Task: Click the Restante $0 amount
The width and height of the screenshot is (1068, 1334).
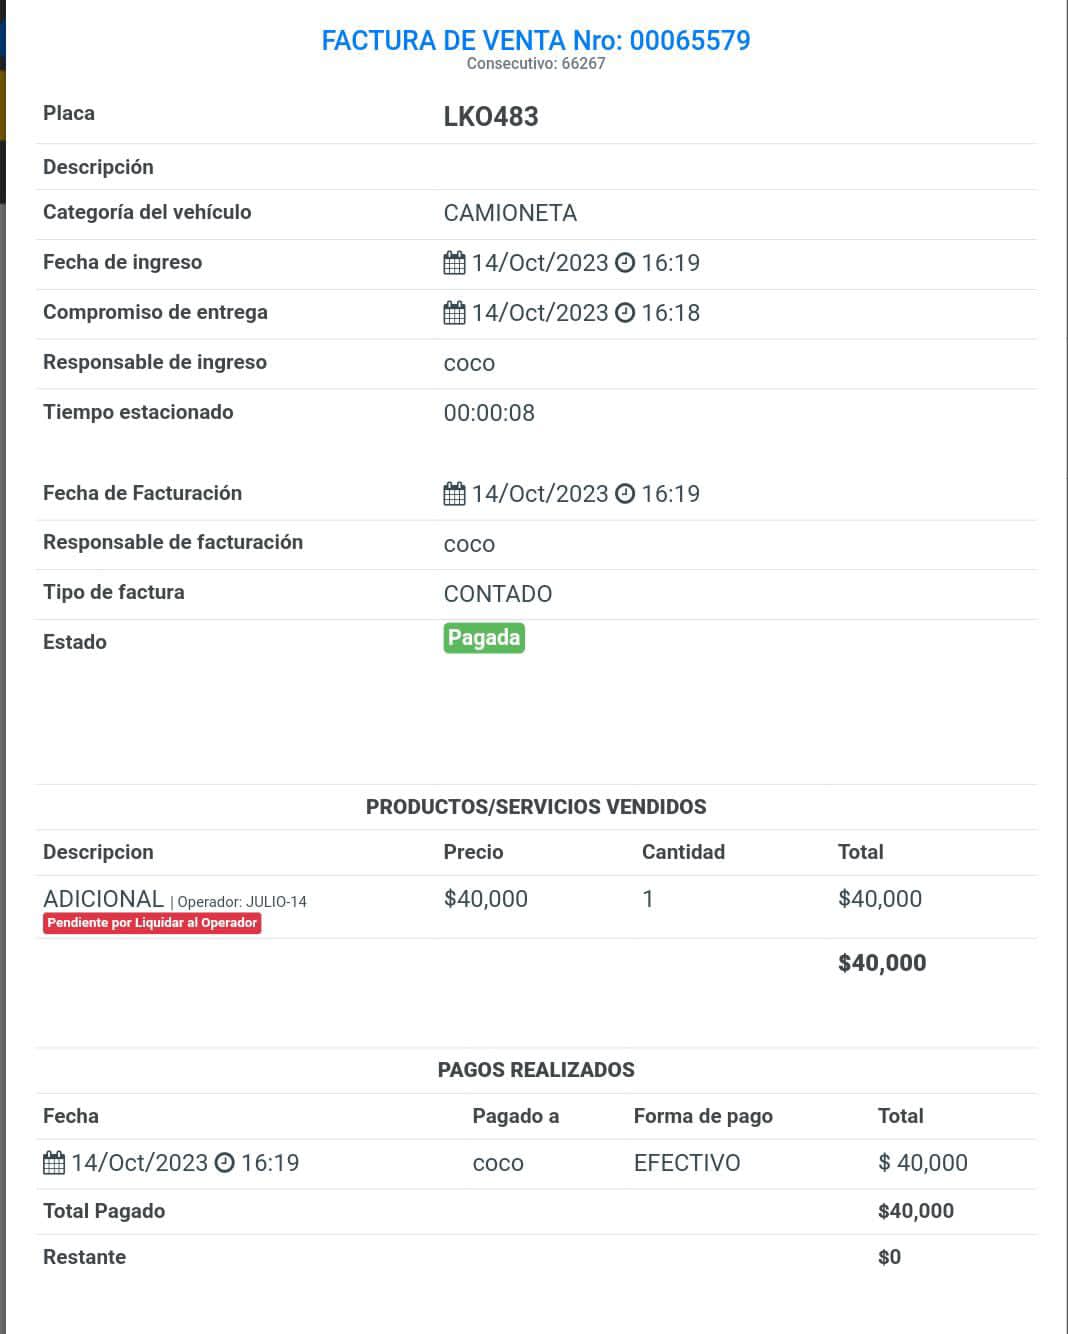Action: pyautogui.click(x=889, y=1257)
